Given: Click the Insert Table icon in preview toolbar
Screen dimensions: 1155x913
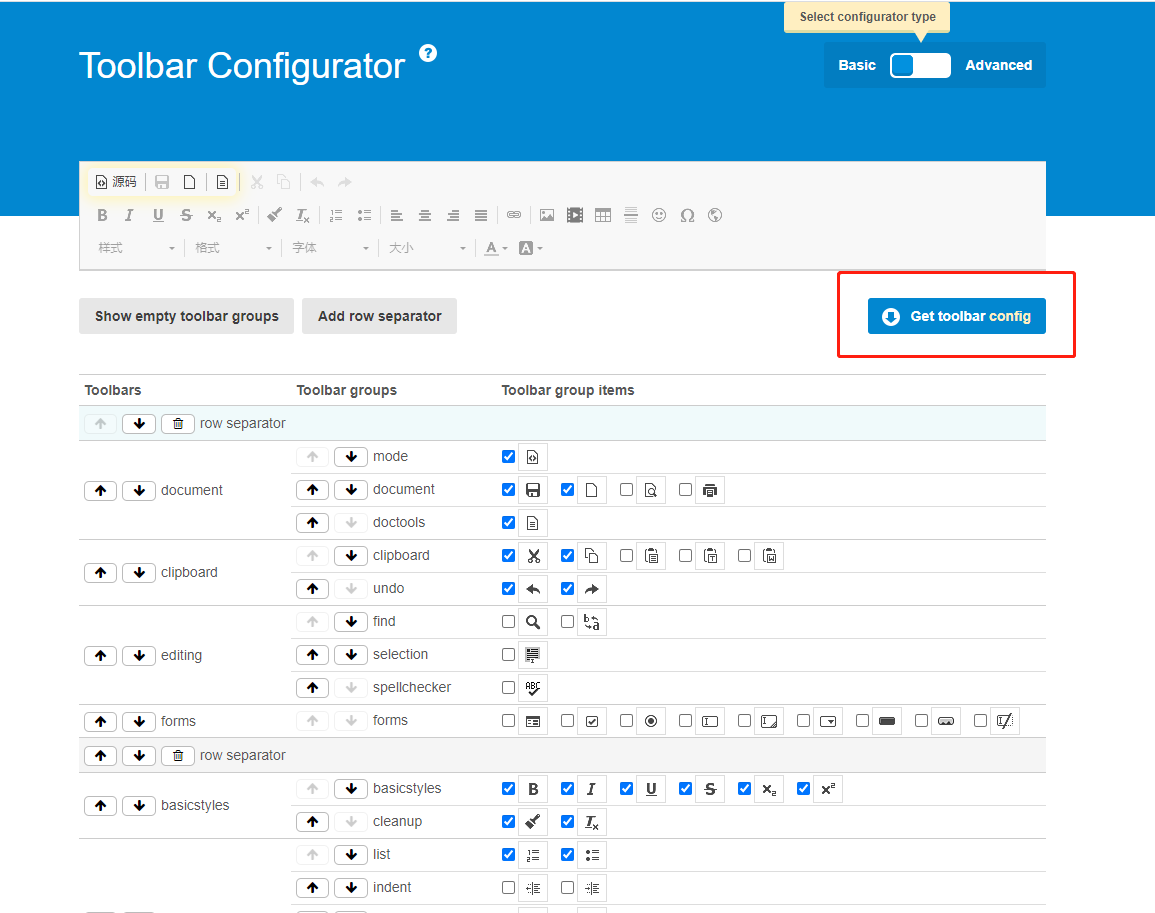Looking at the screenshot, I should pyautogui.click(x=603, y=215).
